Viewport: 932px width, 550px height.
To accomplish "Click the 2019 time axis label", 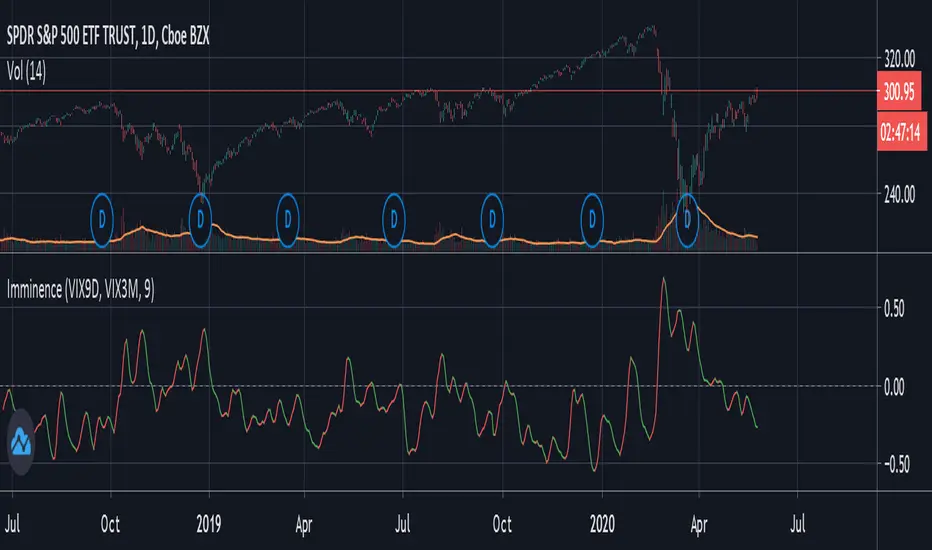I will 209,524.
